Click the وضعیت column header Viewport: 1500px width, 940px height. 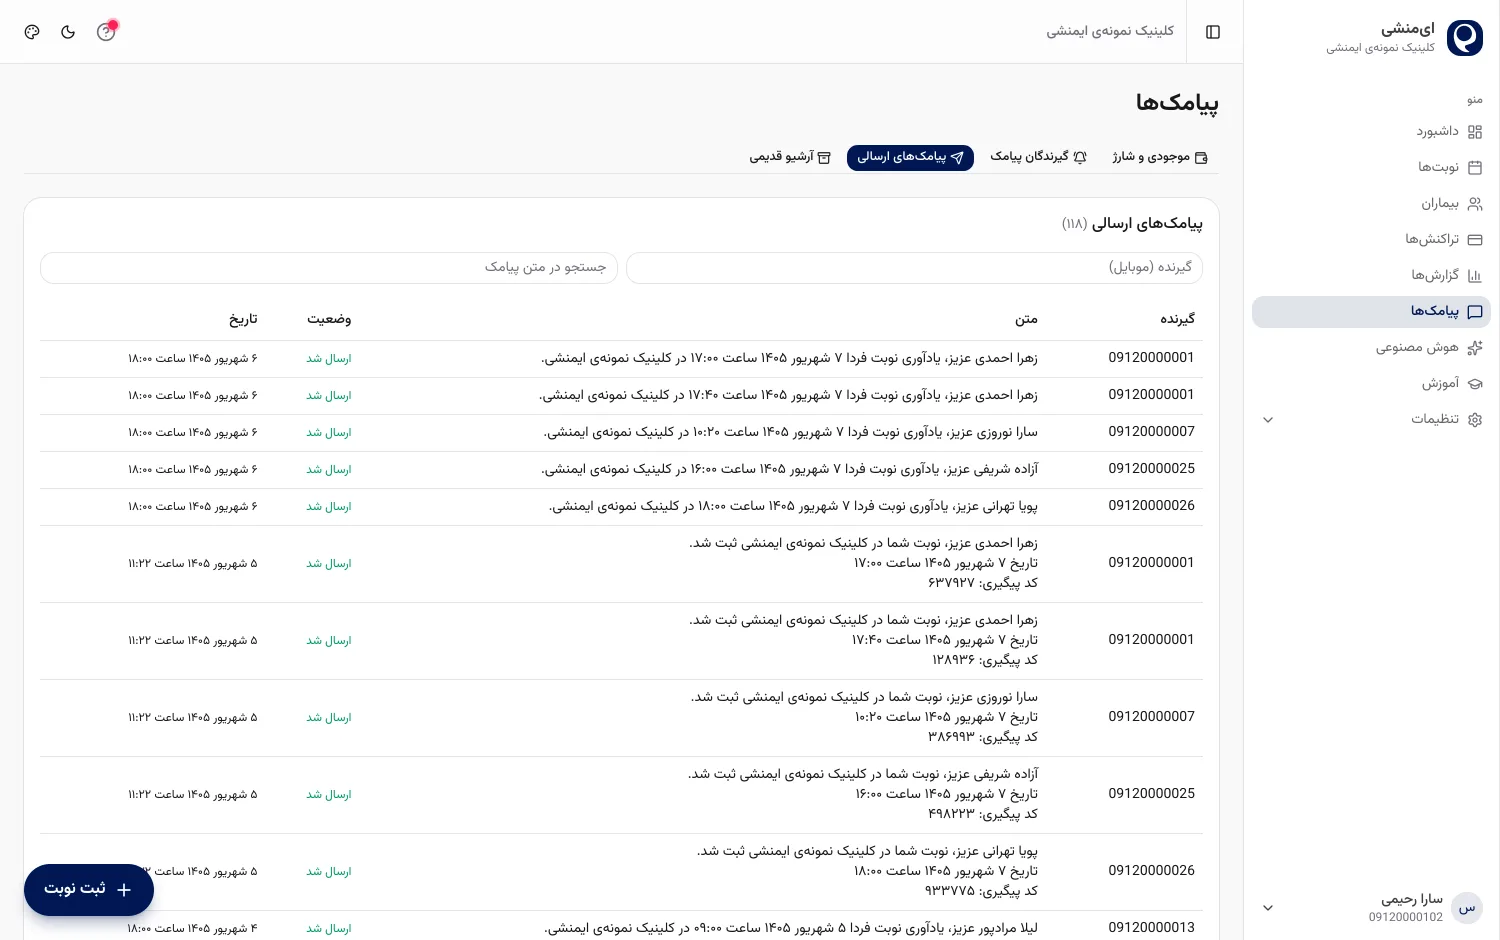(329, 319)
